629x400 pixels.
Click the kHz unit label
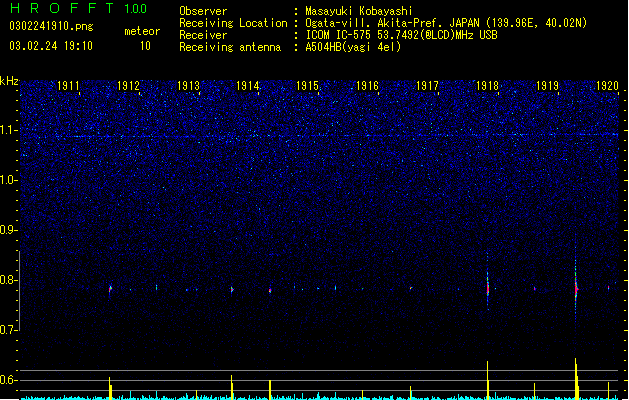click(x=9, y=81)
